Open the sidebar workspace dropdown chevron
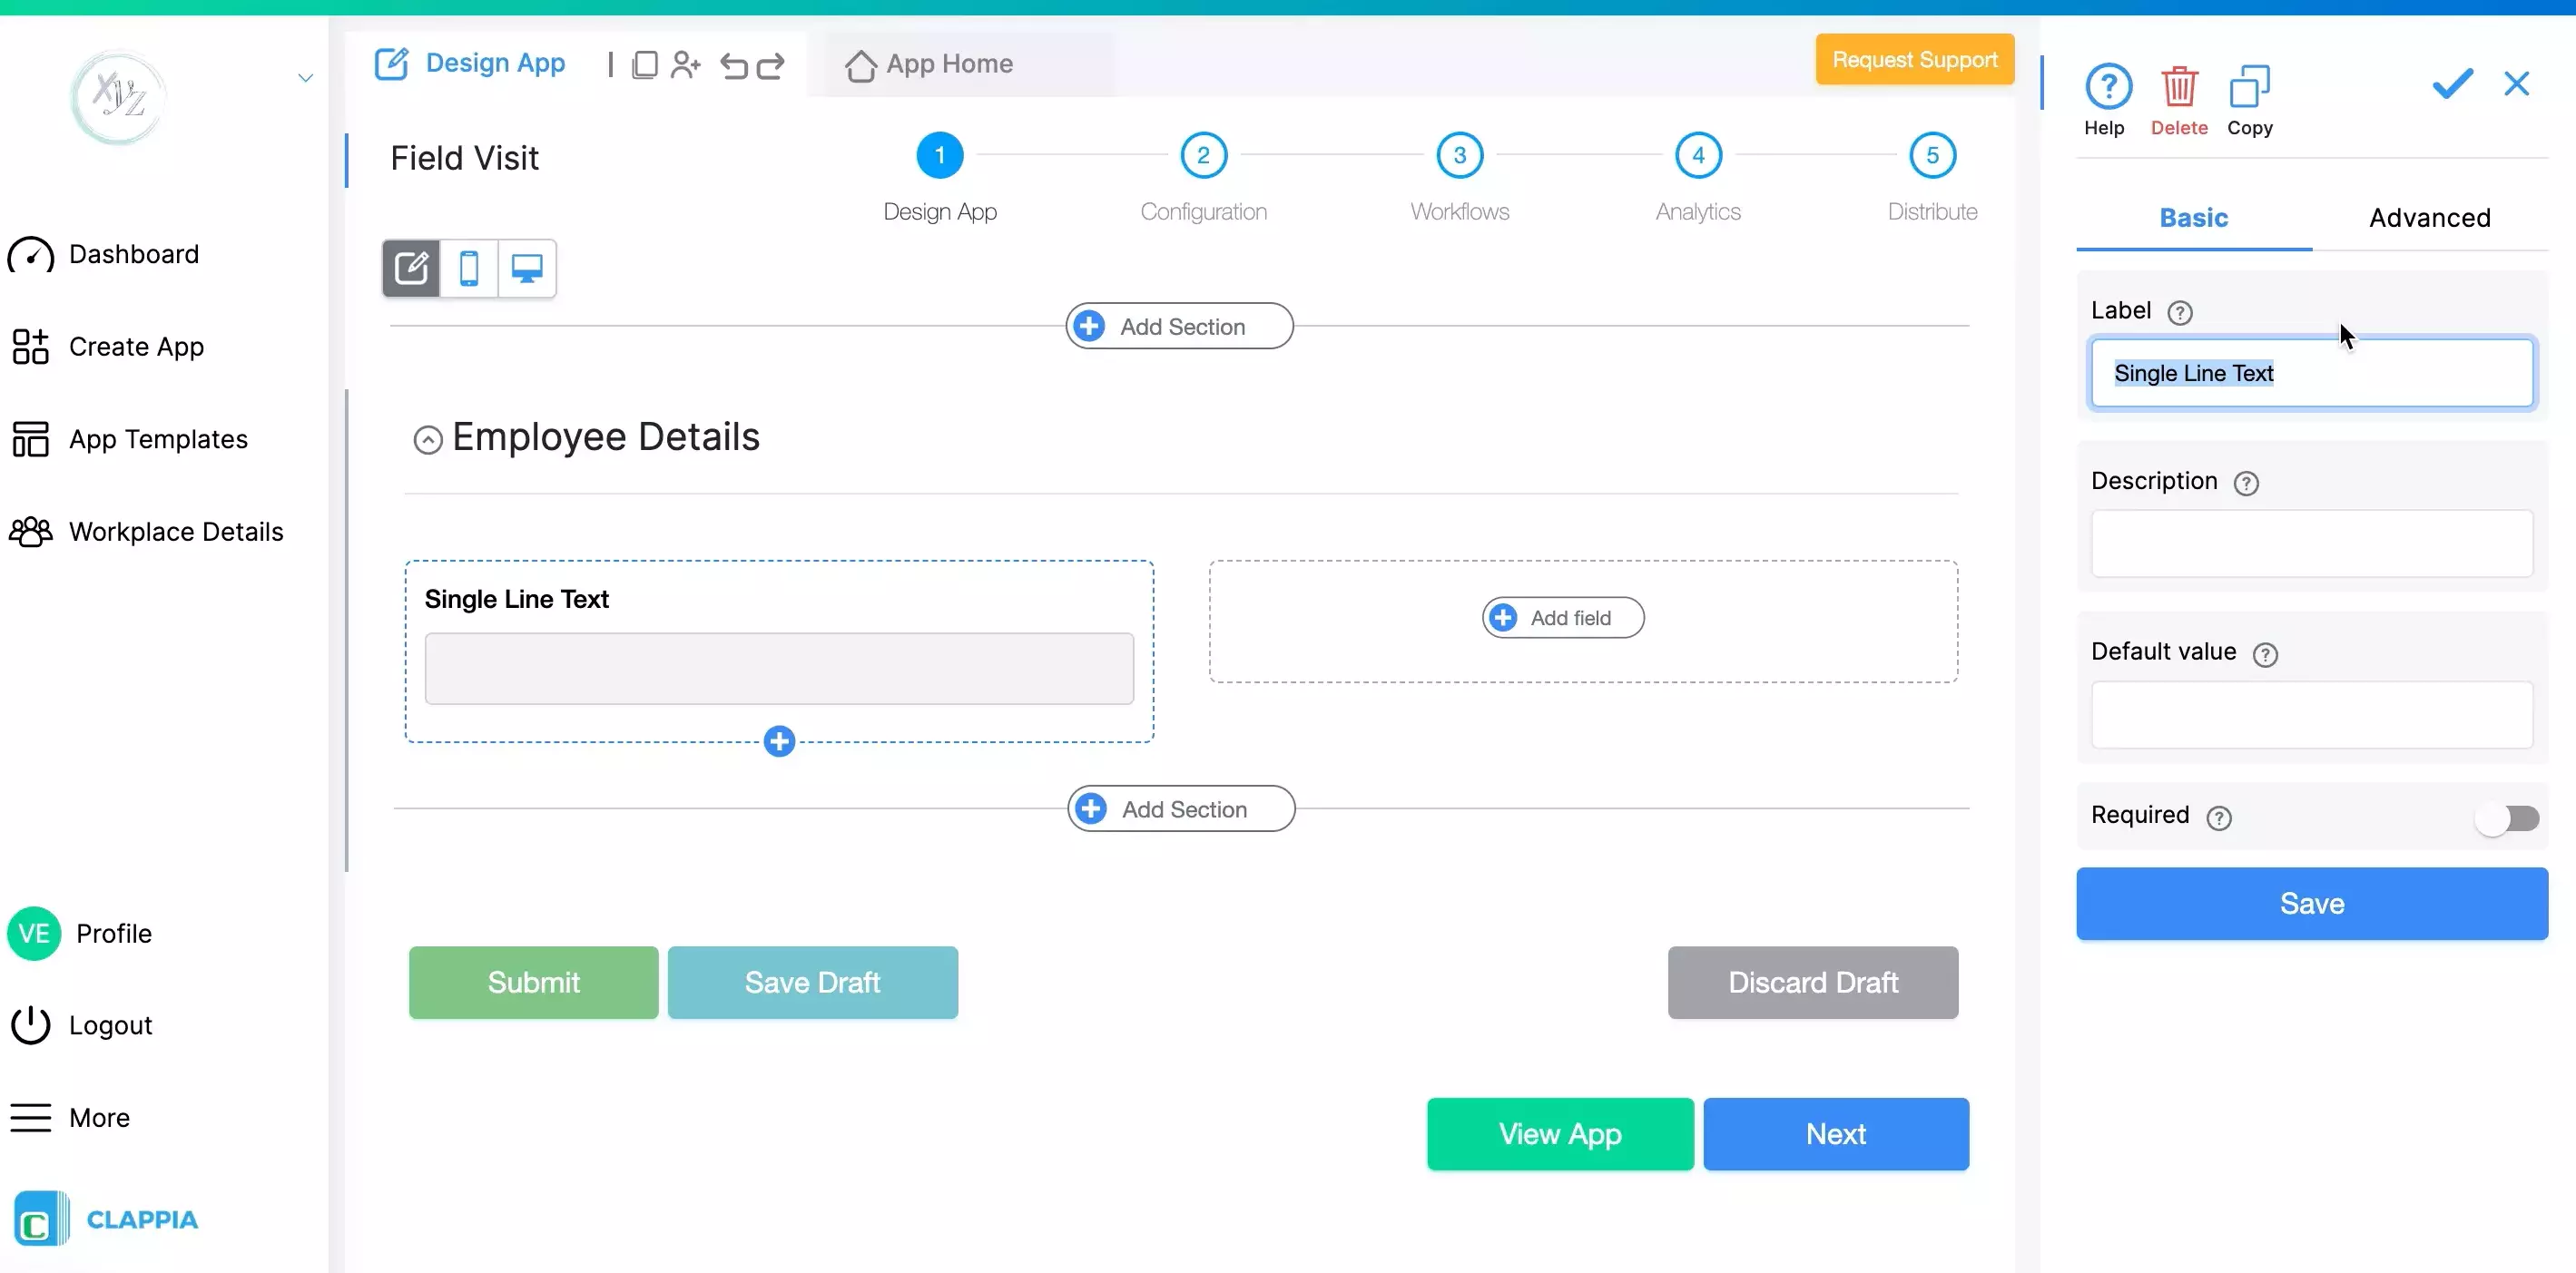Screen dimensions: 2576x1273 305,76
